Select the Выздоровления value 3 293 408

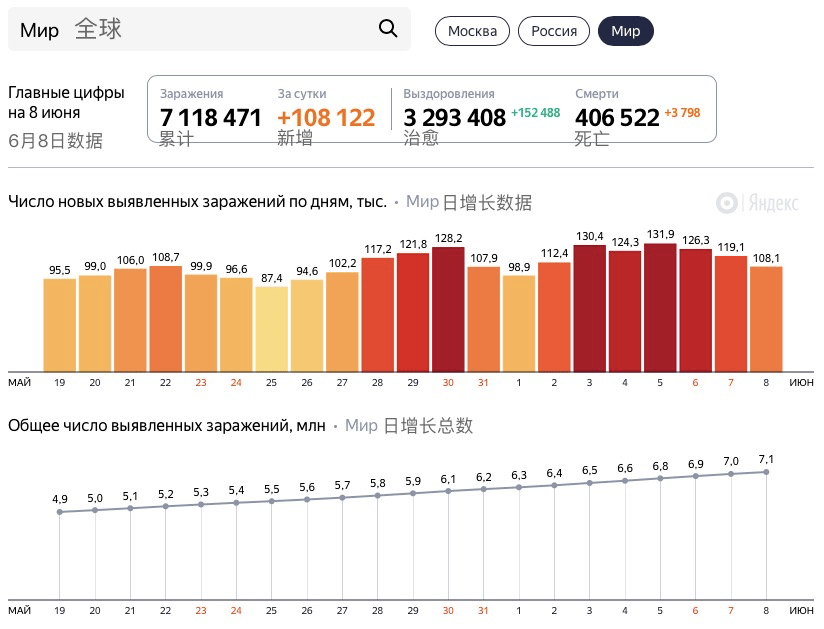(x=454, y=118)
